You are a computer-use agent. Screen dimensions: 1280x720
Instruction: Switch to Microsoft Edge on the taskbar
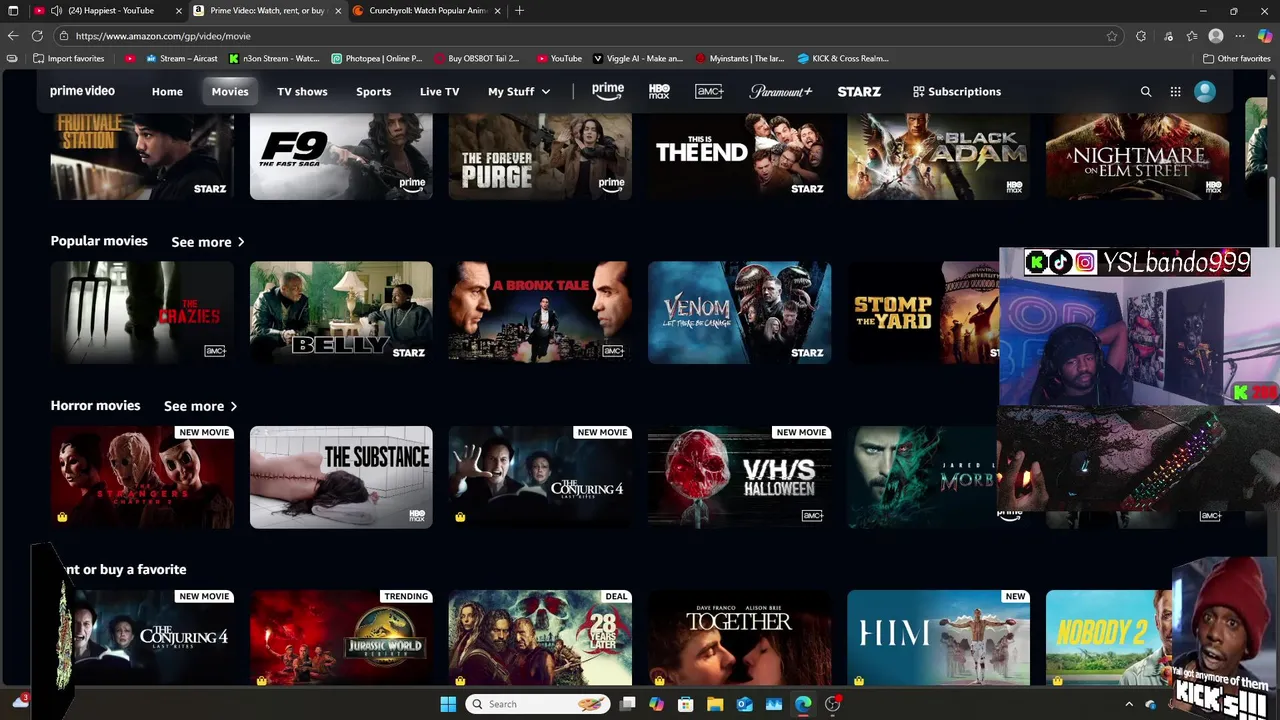pos(803,704)
